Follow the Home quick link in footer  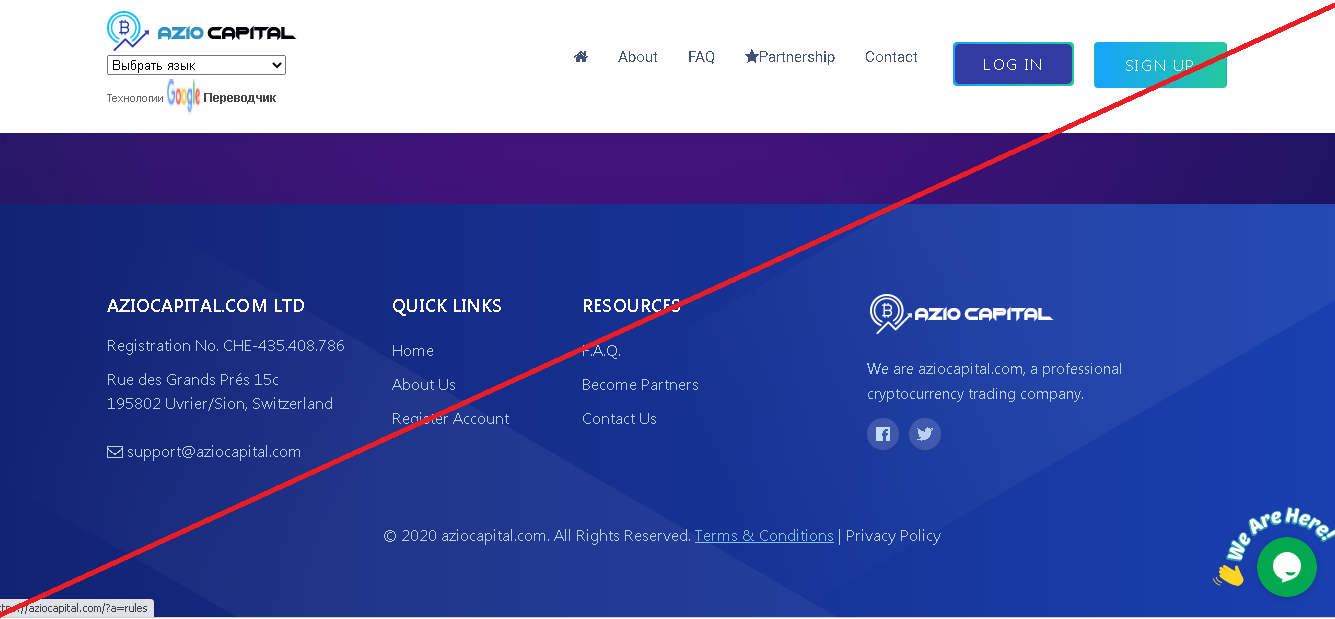[413, 351]
